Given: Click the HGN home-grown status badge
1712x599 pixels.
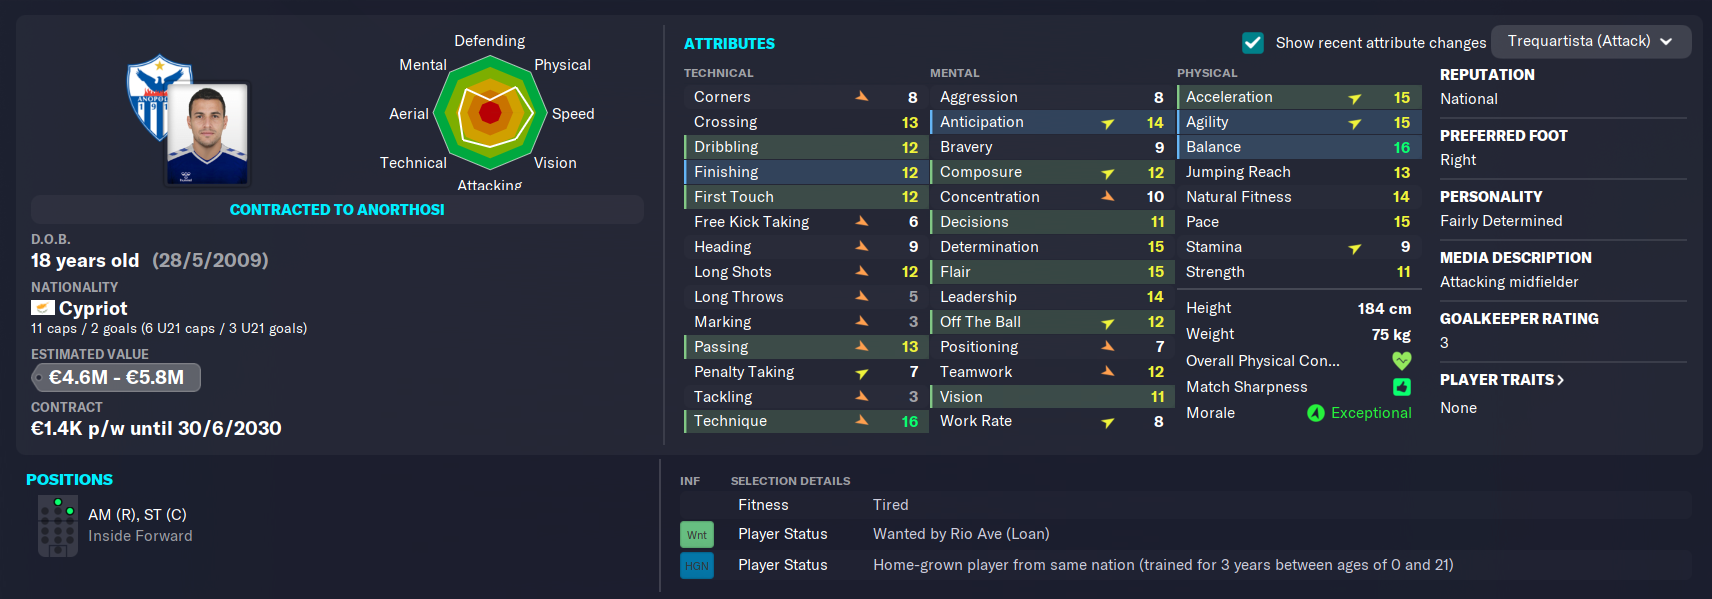Looking at the screenshot, I should tap(697, 566).
